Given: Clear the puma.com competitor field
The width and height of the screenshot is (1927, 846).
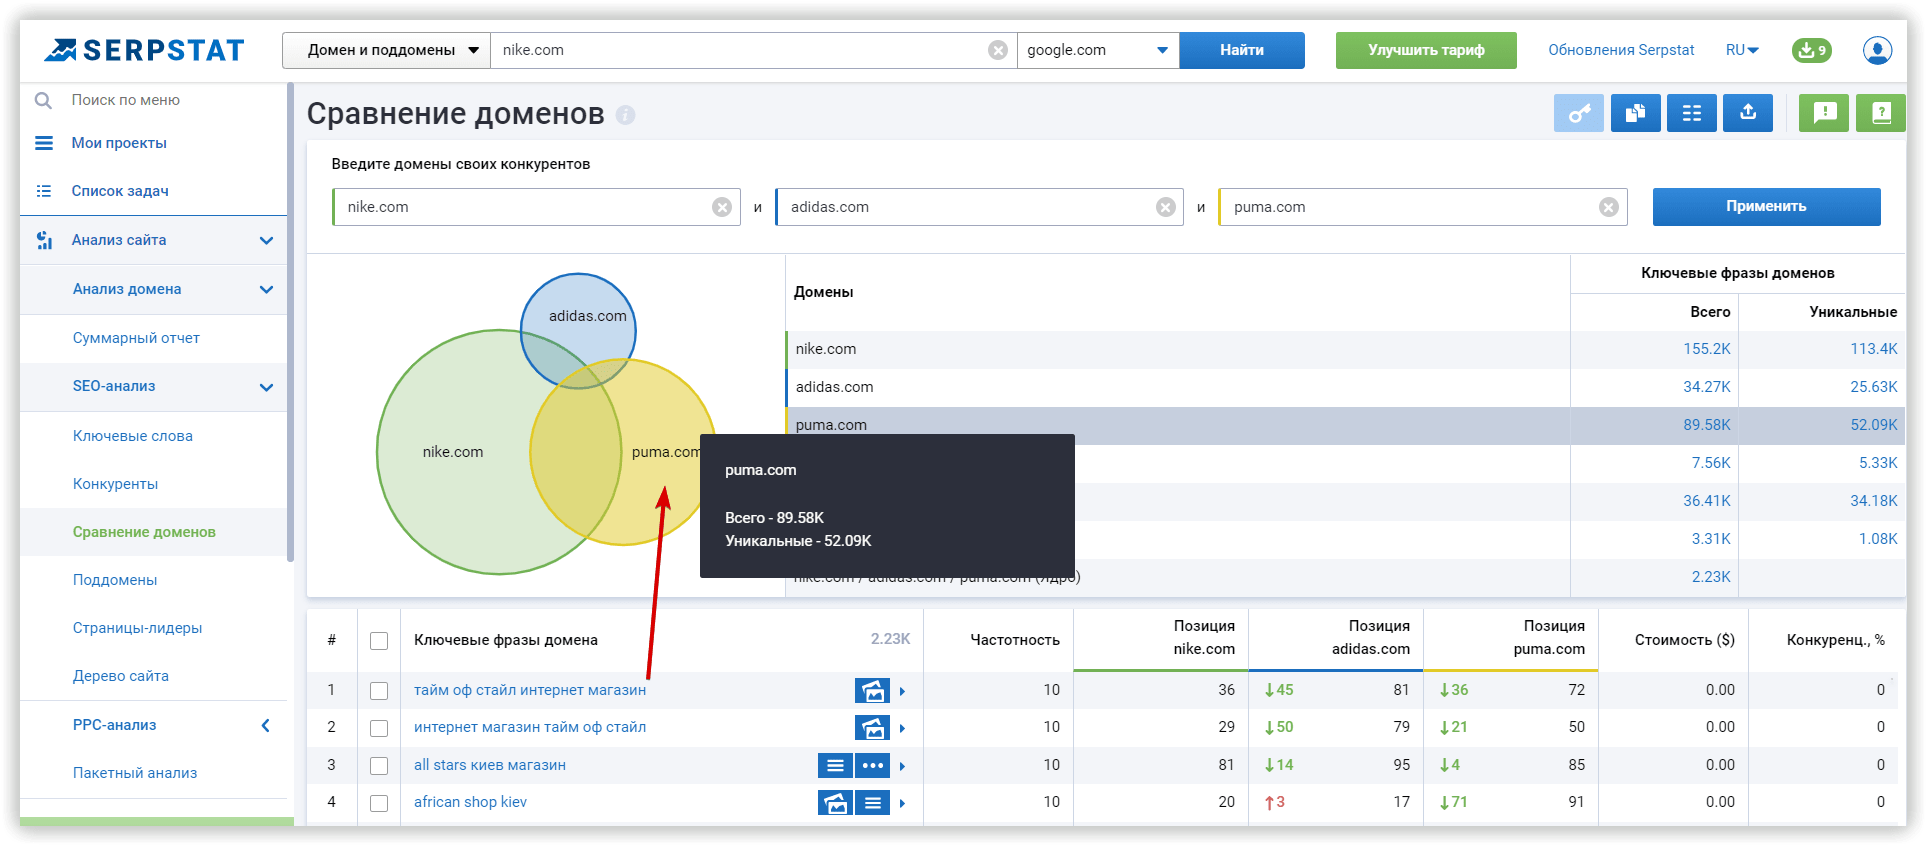Looking at the screenshot, I should [1609, 207].
